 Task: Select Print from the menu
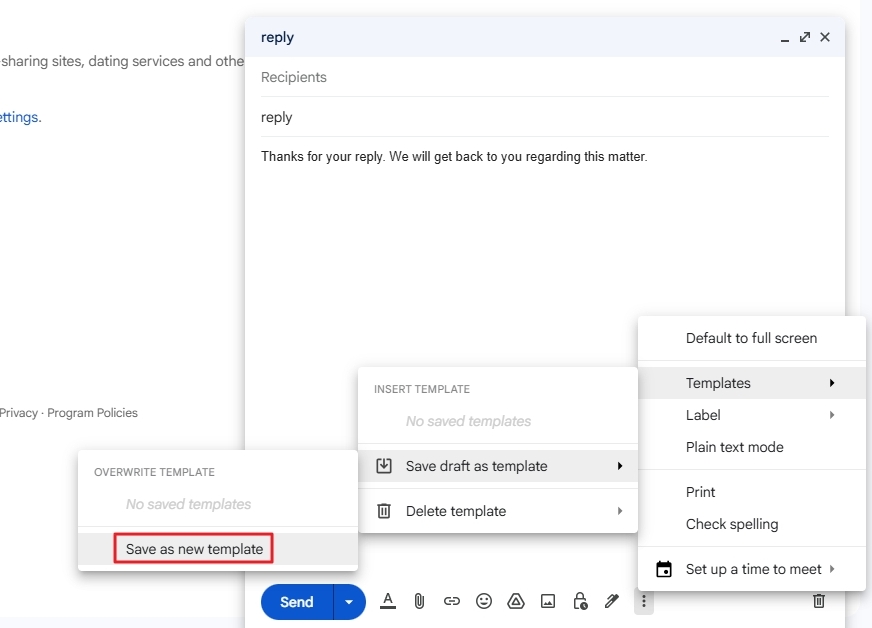[751, 492]
